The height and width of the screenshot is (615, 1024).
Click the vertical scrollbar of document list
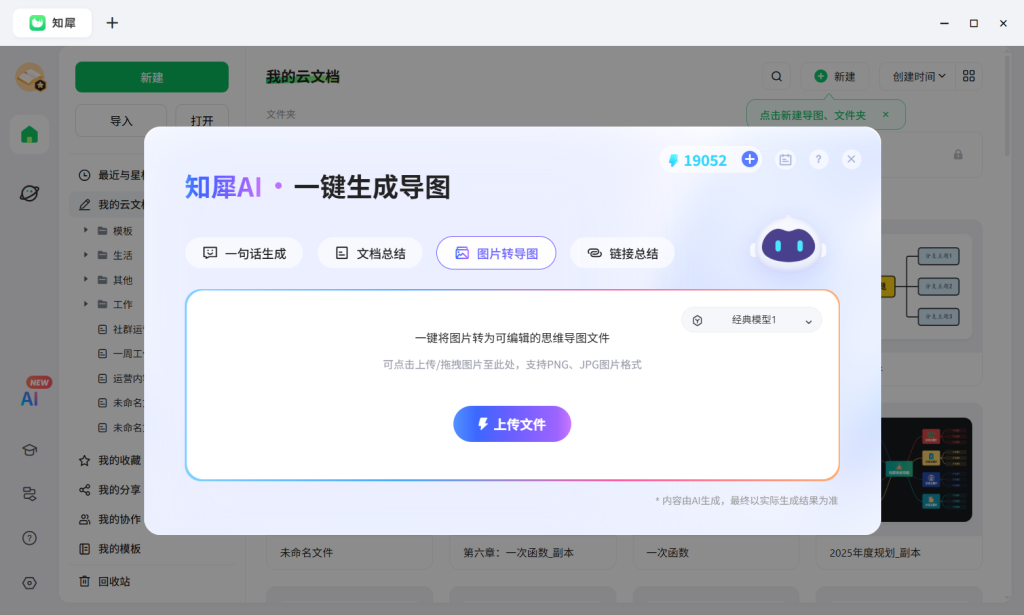(1008, 104)
